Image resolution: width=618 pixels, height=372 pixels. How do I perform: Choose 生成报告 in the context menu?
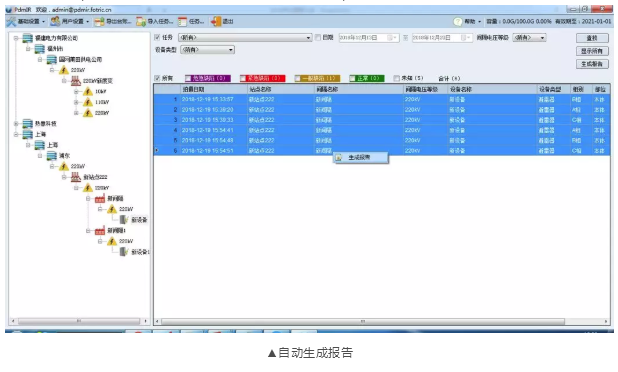(x=361, y=158)
